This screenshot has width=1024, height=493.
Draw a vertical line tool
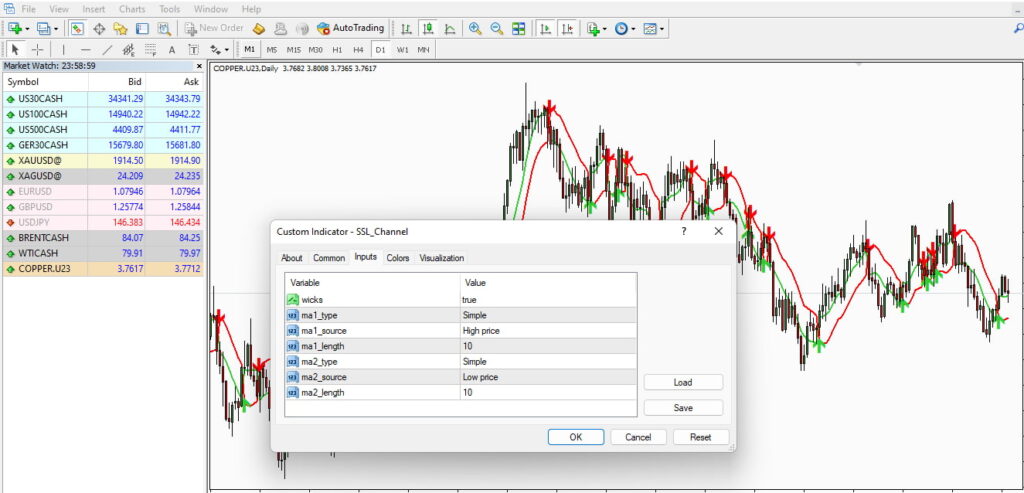(x=63, y=50)
